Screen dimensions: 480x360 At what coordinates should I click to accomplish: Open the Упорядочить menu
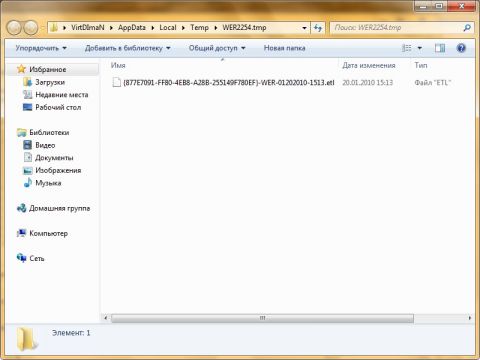pos(41,48)
